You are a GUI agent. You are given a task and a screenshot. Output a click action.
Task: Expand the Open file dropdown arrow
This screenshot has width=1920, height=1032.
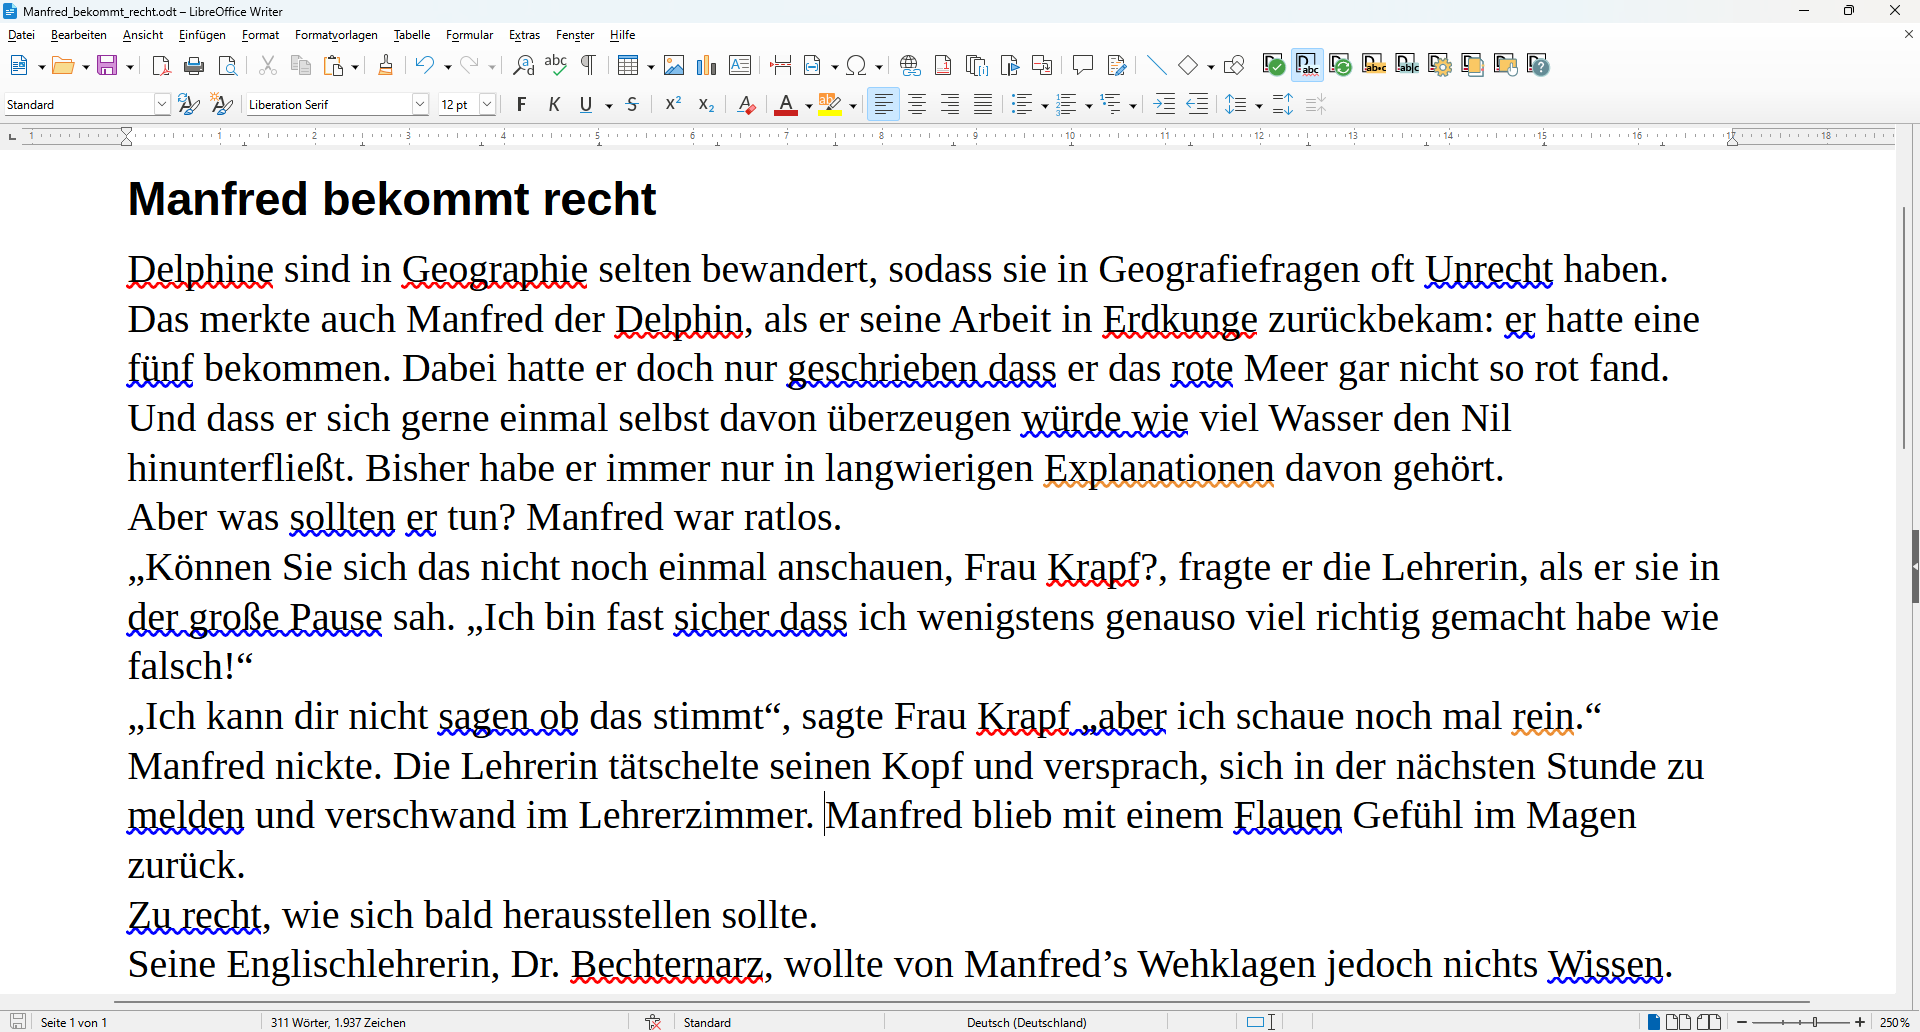(86, 67)
